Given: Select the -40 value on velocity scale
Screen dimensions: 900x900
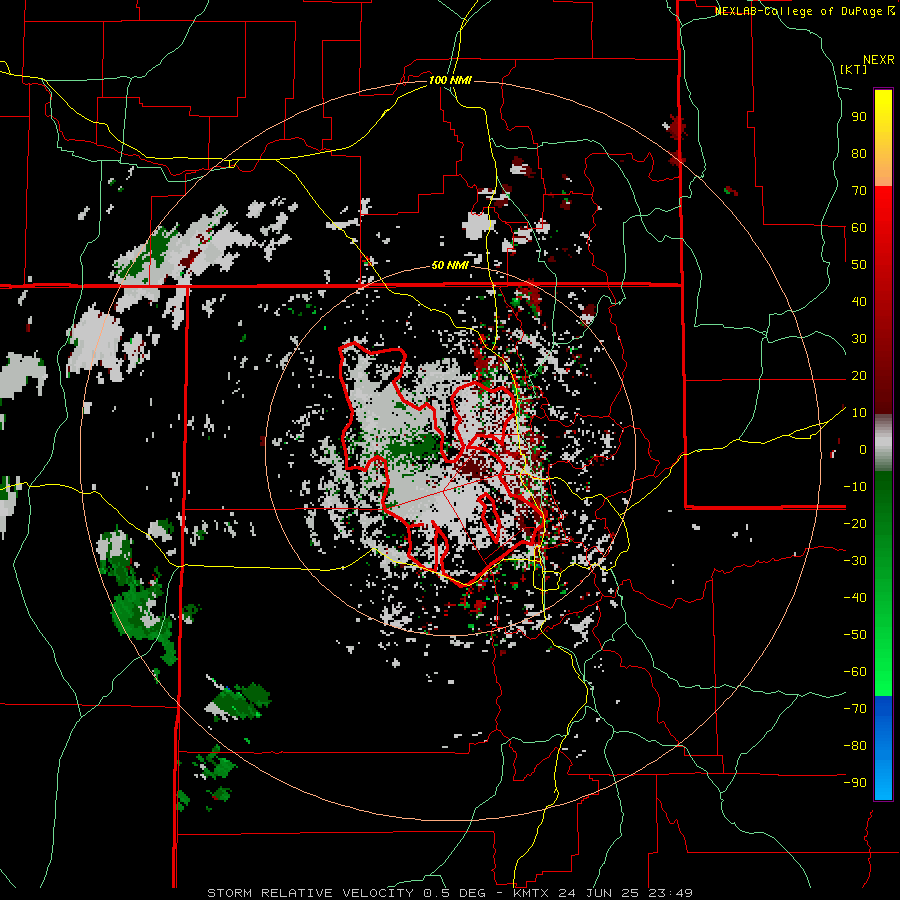Looking at the screenshot, I should (x=855, y=598).
